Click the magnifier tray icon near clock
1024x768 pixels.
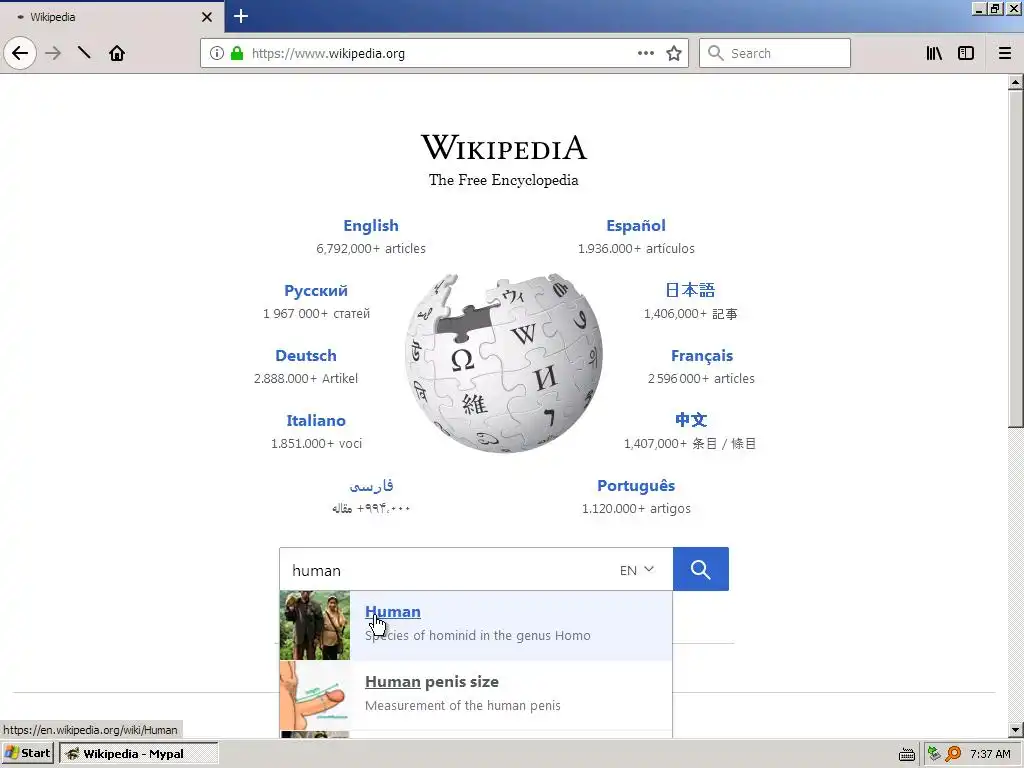pyautogui.click(x=953, y=754)
